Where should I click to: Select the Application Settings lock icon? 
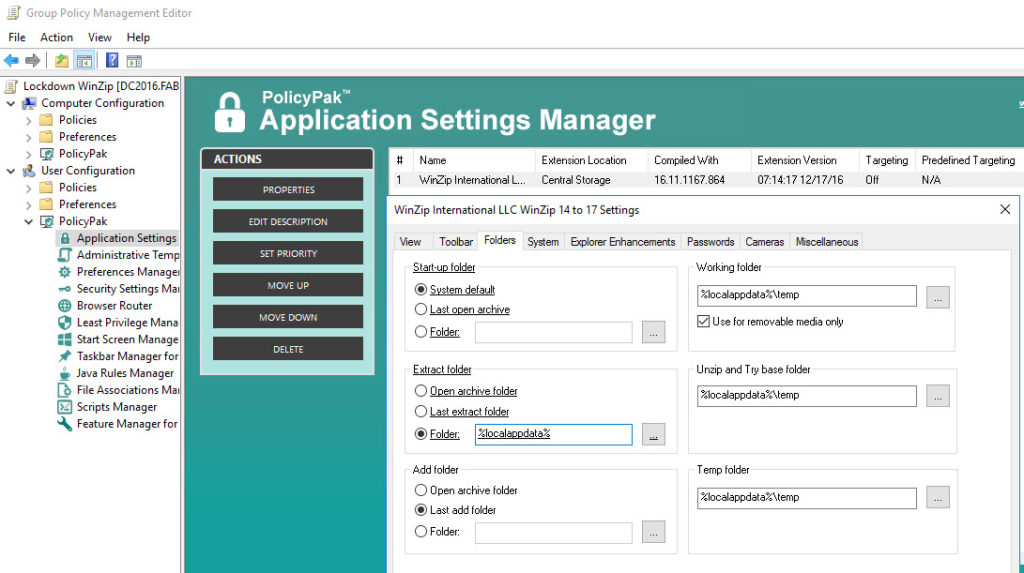(65, 238)
